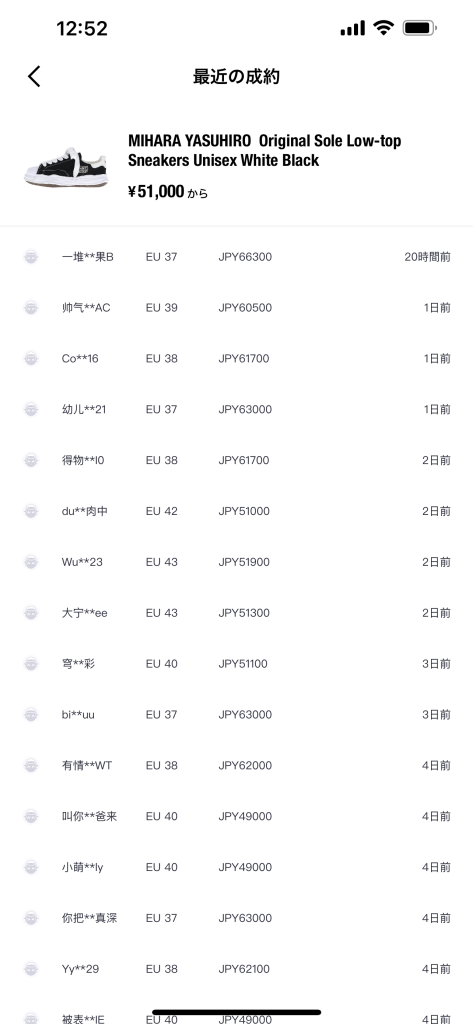Image resolution: width=473 pixels, height=1024 pixels.
Task: Tap avatar icon beside du**肉中
Action: coord(31,511)
